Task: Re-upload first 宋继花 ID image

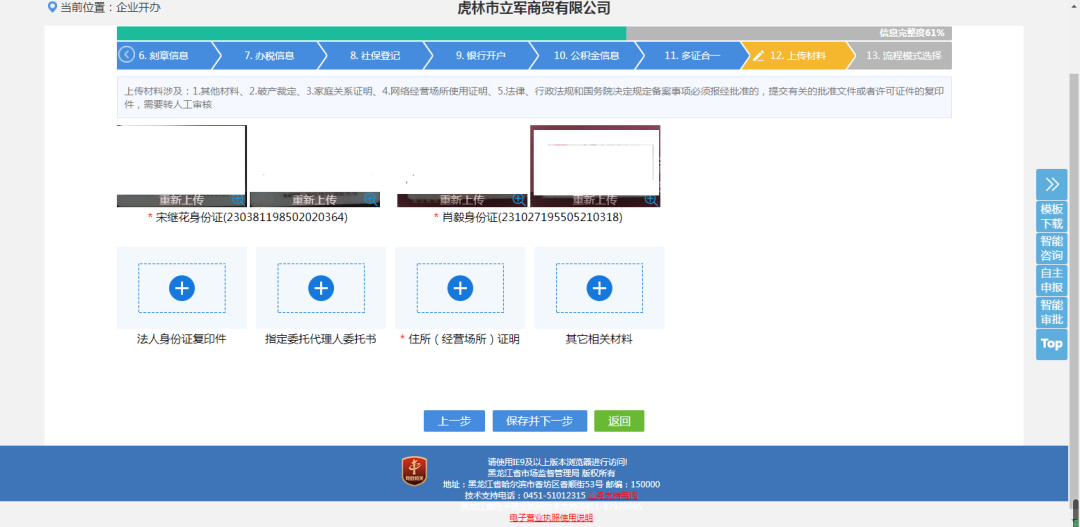Action: tap(182, 200)
